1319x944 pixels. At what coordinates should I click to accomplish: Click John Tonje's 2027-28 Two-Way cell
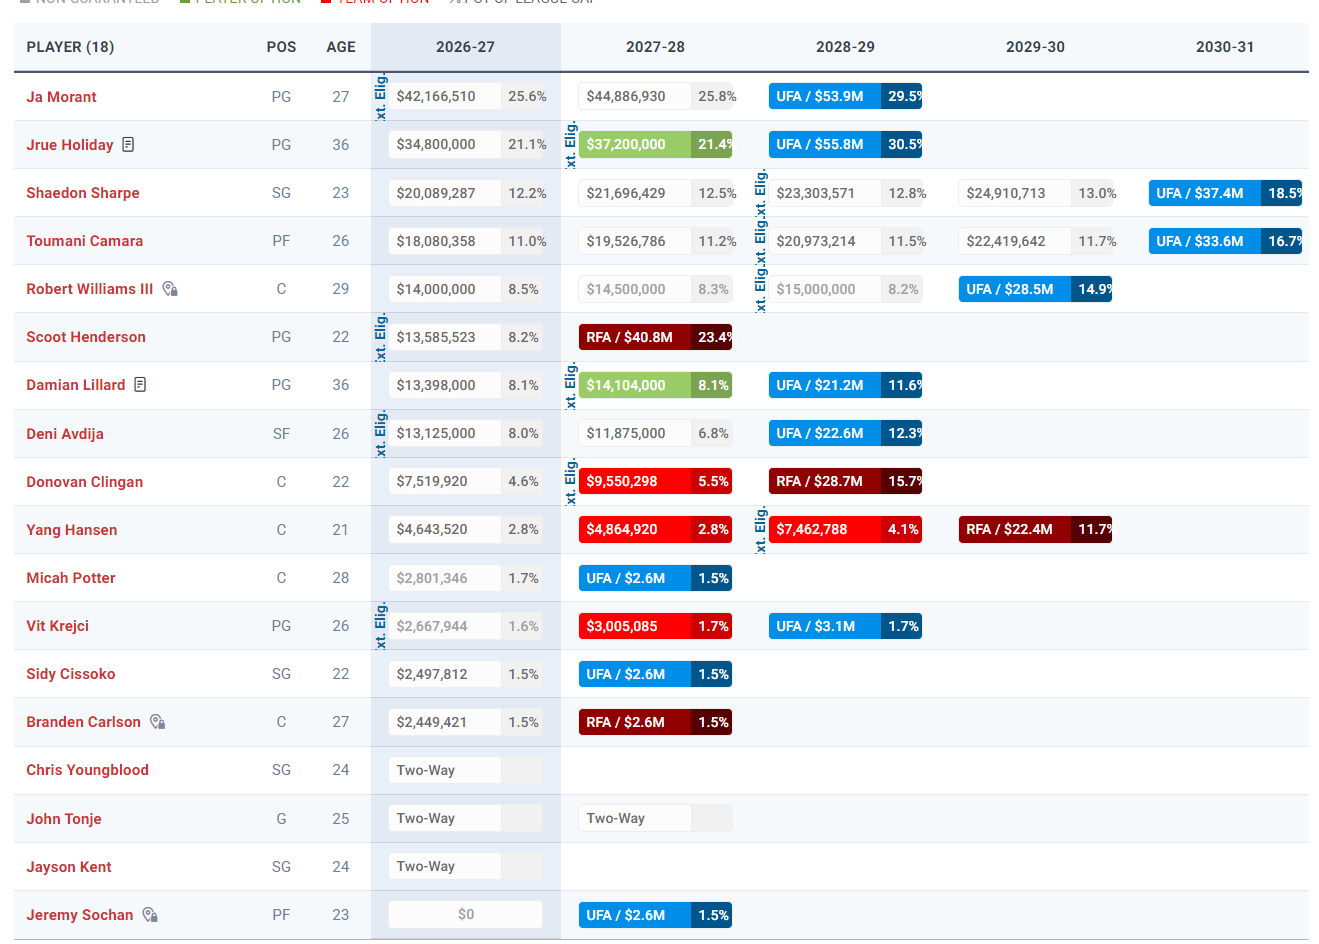pos(656,819)
